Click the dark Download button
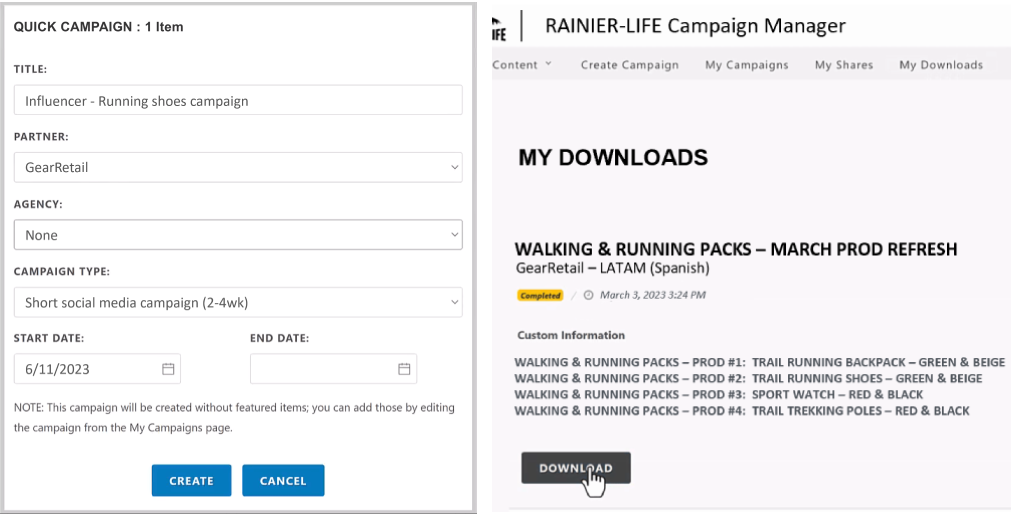This screenshot has width=1011, height=516. click(x=575, y=468)
